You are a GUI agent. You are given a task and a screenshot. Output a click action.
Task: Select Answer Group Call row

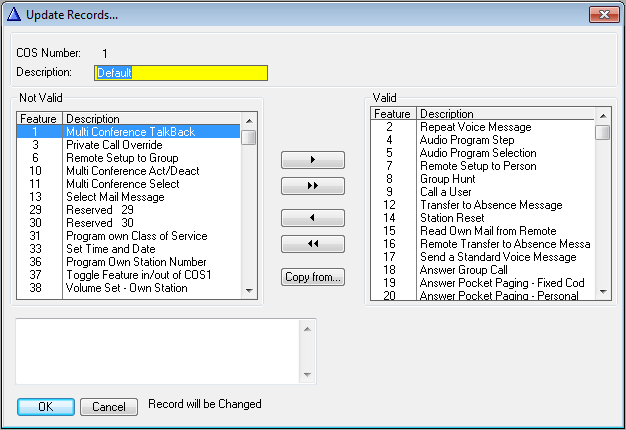[x=483, y=269]
